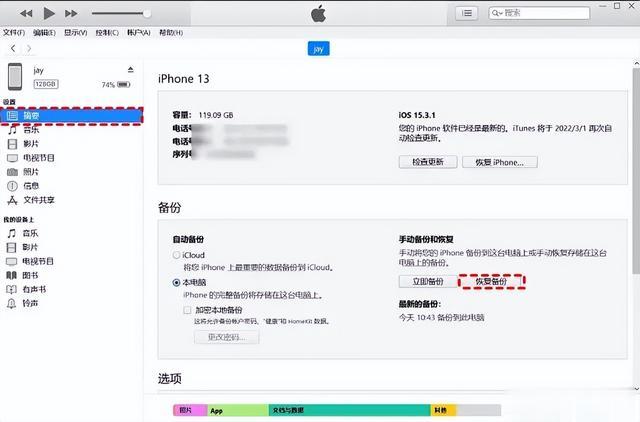Click the 文稿与数据 storage bar segment

350,410
